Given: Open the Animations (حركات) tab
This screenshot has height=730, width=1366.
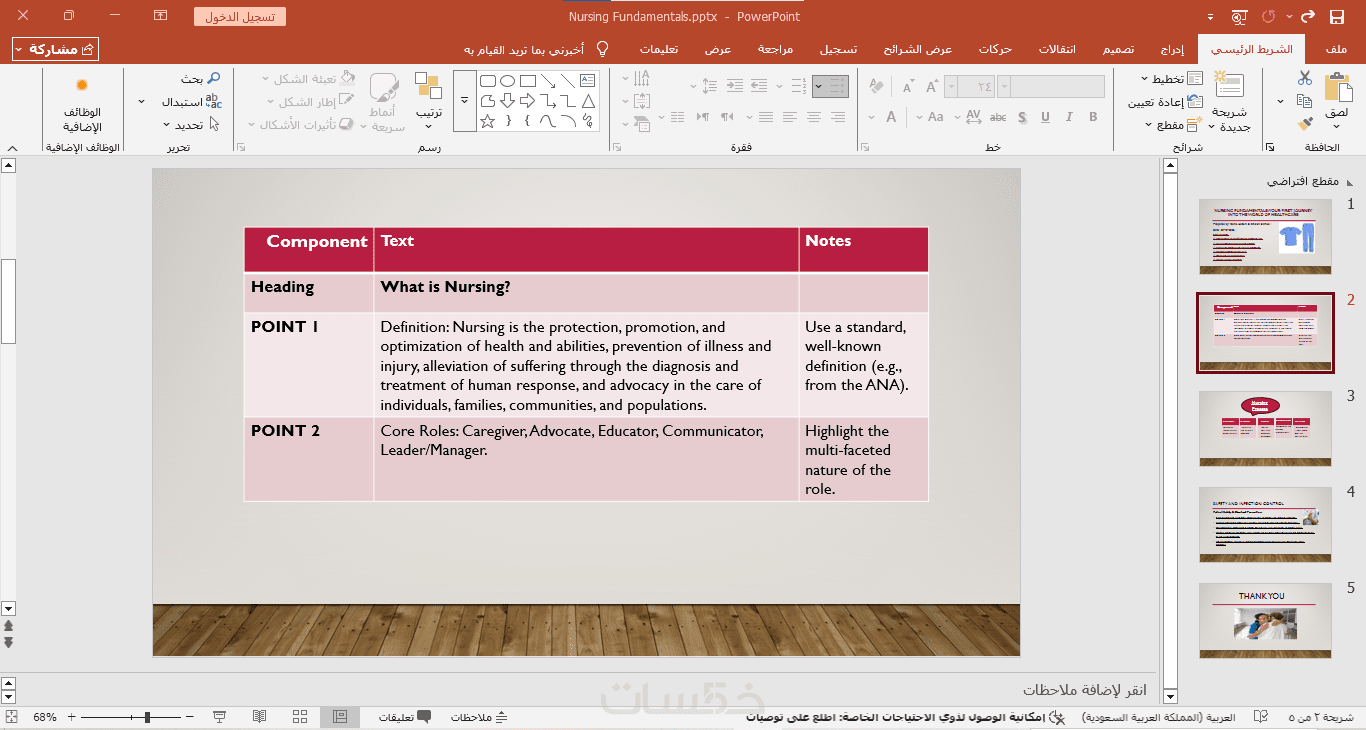Looking at the screenshot, I should coord(996,49).
